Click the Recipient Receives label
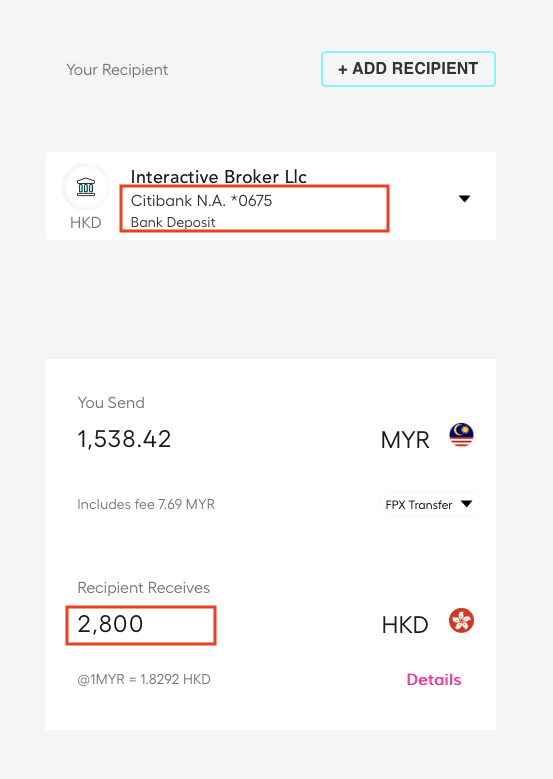The image size is (553, 779). click(144, 588)
